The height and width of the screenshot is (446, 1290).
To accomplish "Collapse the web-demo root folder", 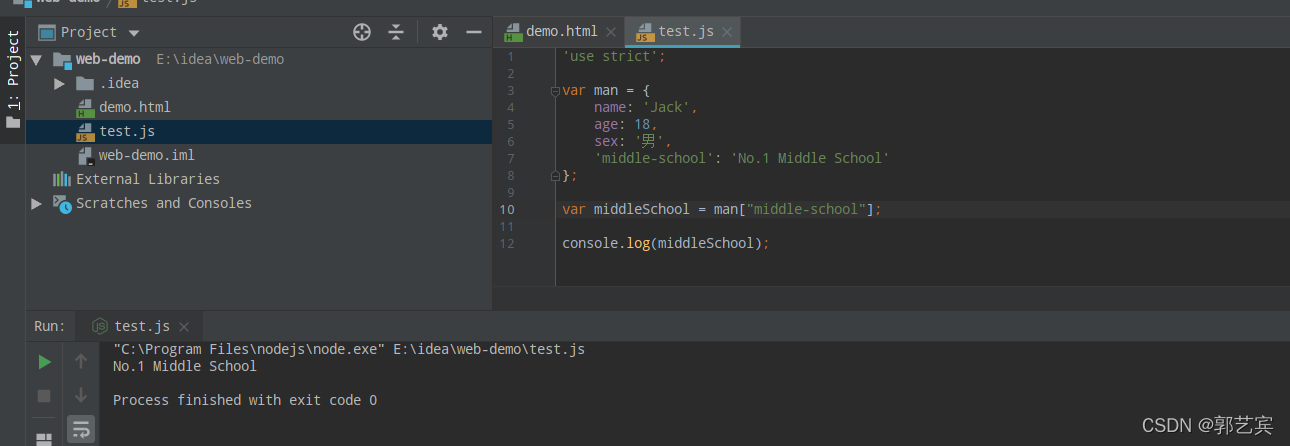I will [36, 59].
